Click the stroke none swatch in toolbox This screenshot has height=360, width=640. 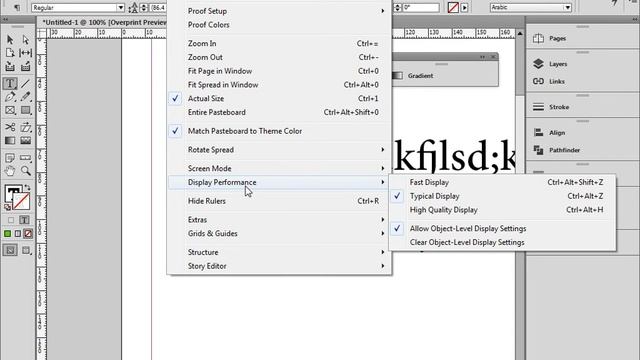(x=21, y=201)
